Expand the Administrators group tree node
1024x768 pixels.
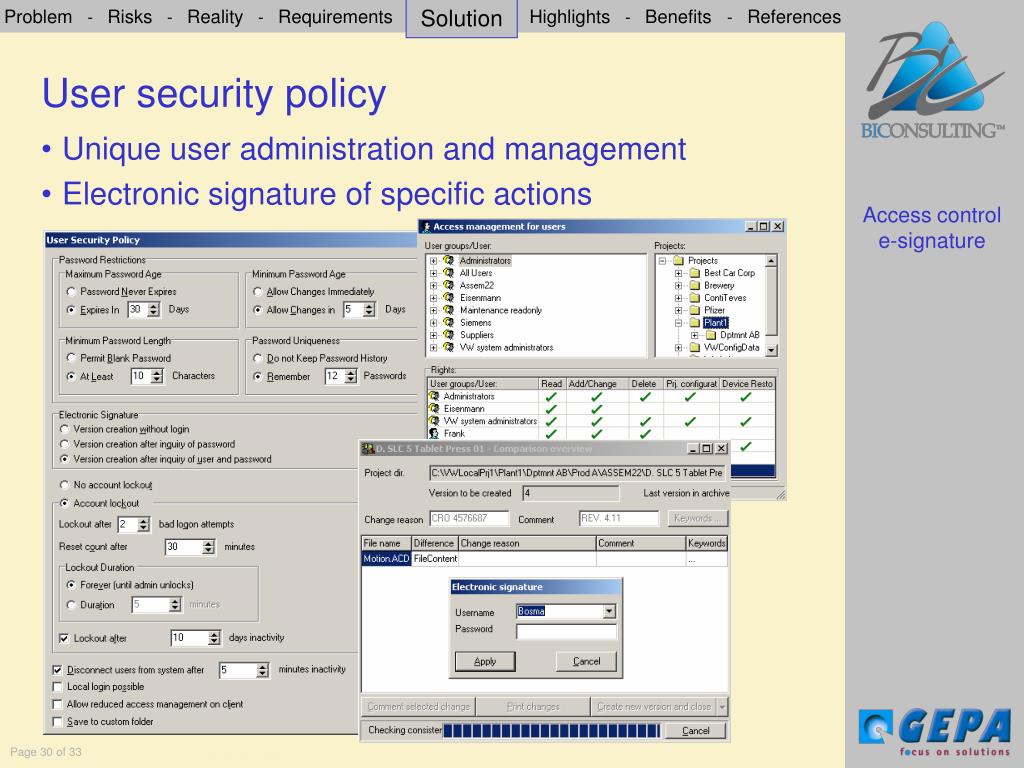[433, 261]
